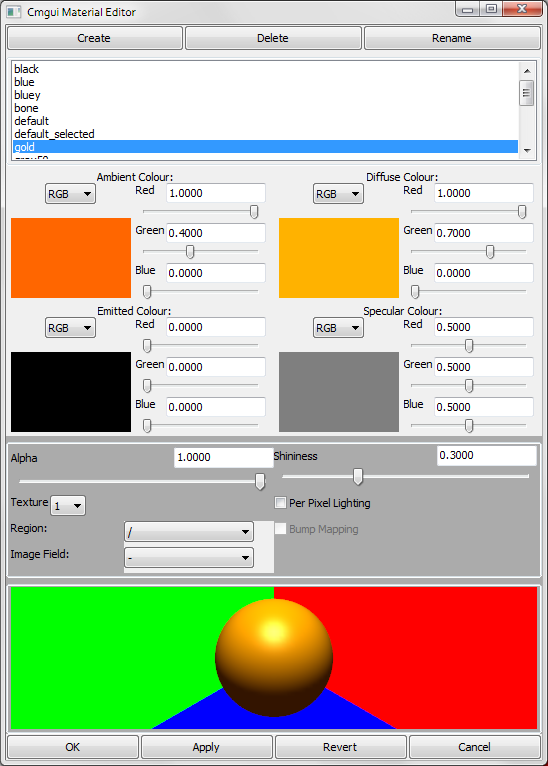Click the material list scrollbar thumb
The image size is (548, 766).
pyautogui.click(x=527, y=93)
